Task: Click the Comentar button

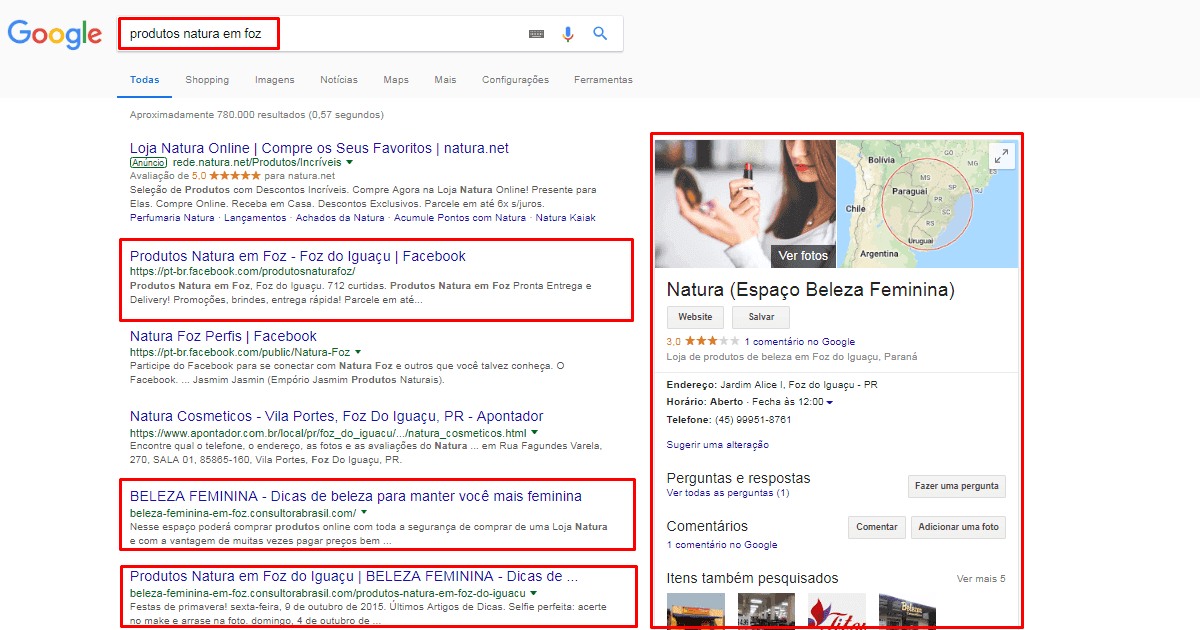Action: (x=877, y=527)
